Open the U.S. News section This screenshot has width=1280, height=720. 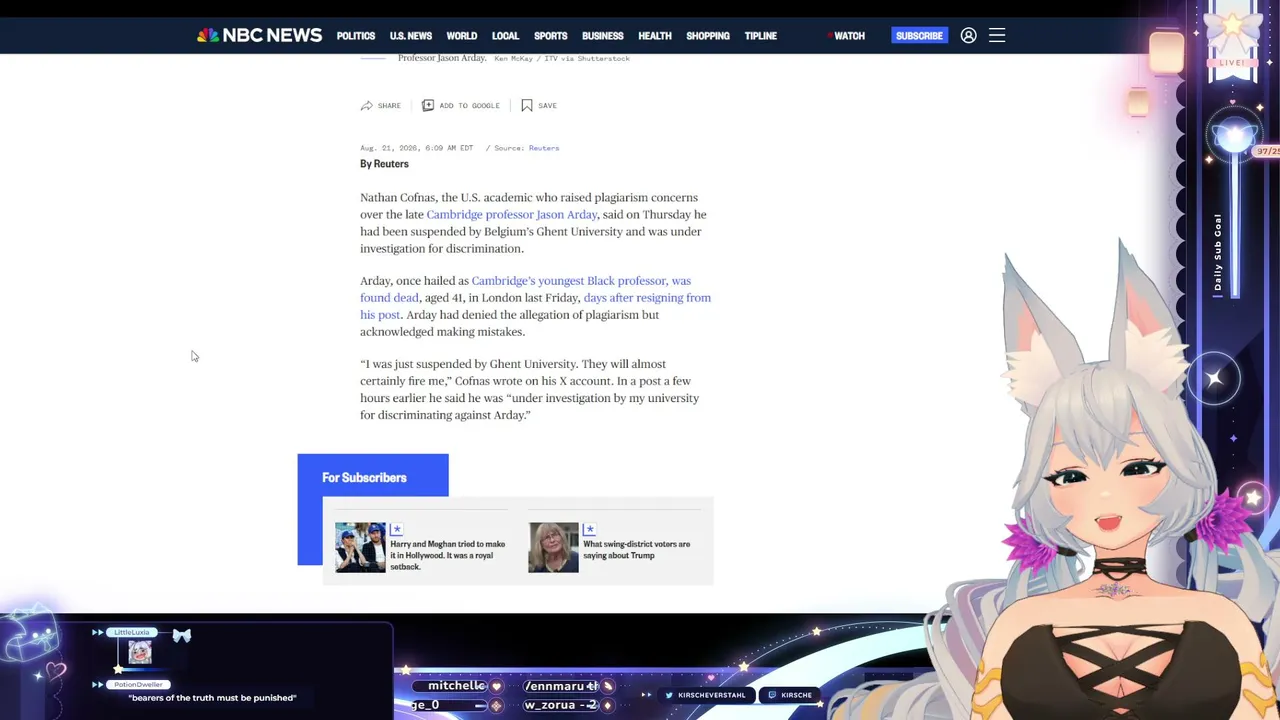click(411, 36)
